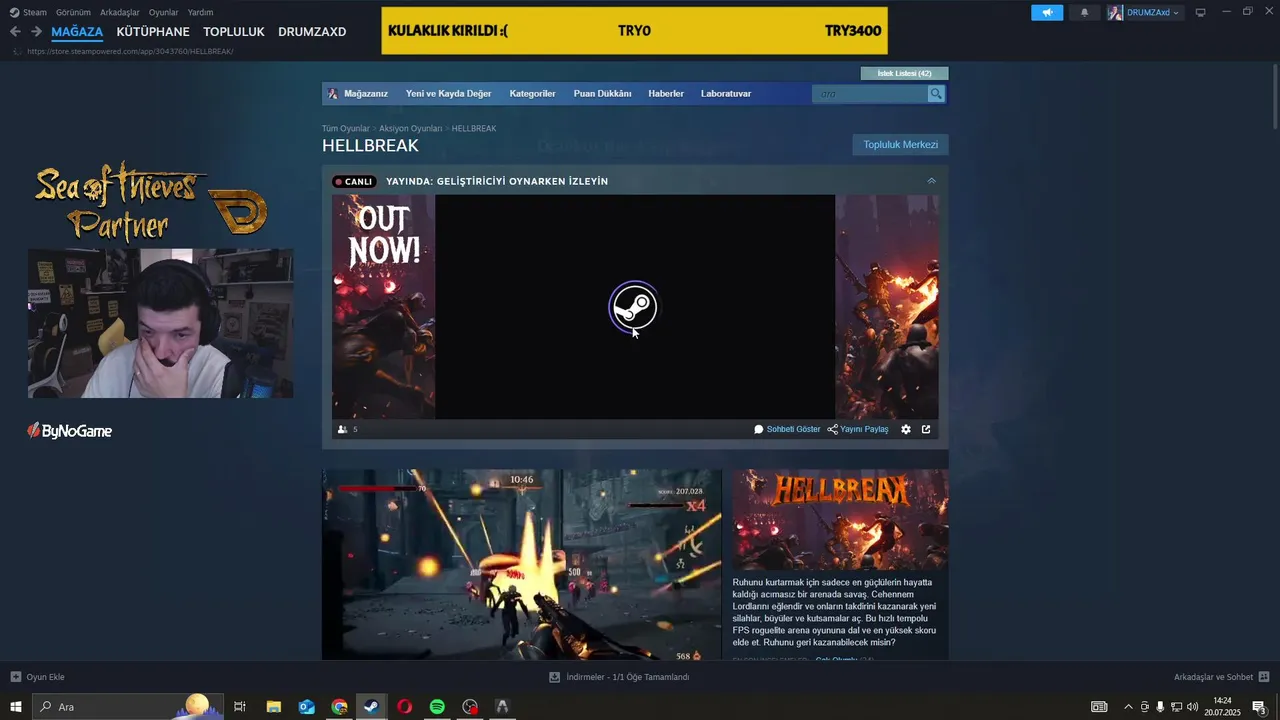The height and width of the screenshot is (720, 1280).
Task: Go forward with the right arrow
Action: 36,31
